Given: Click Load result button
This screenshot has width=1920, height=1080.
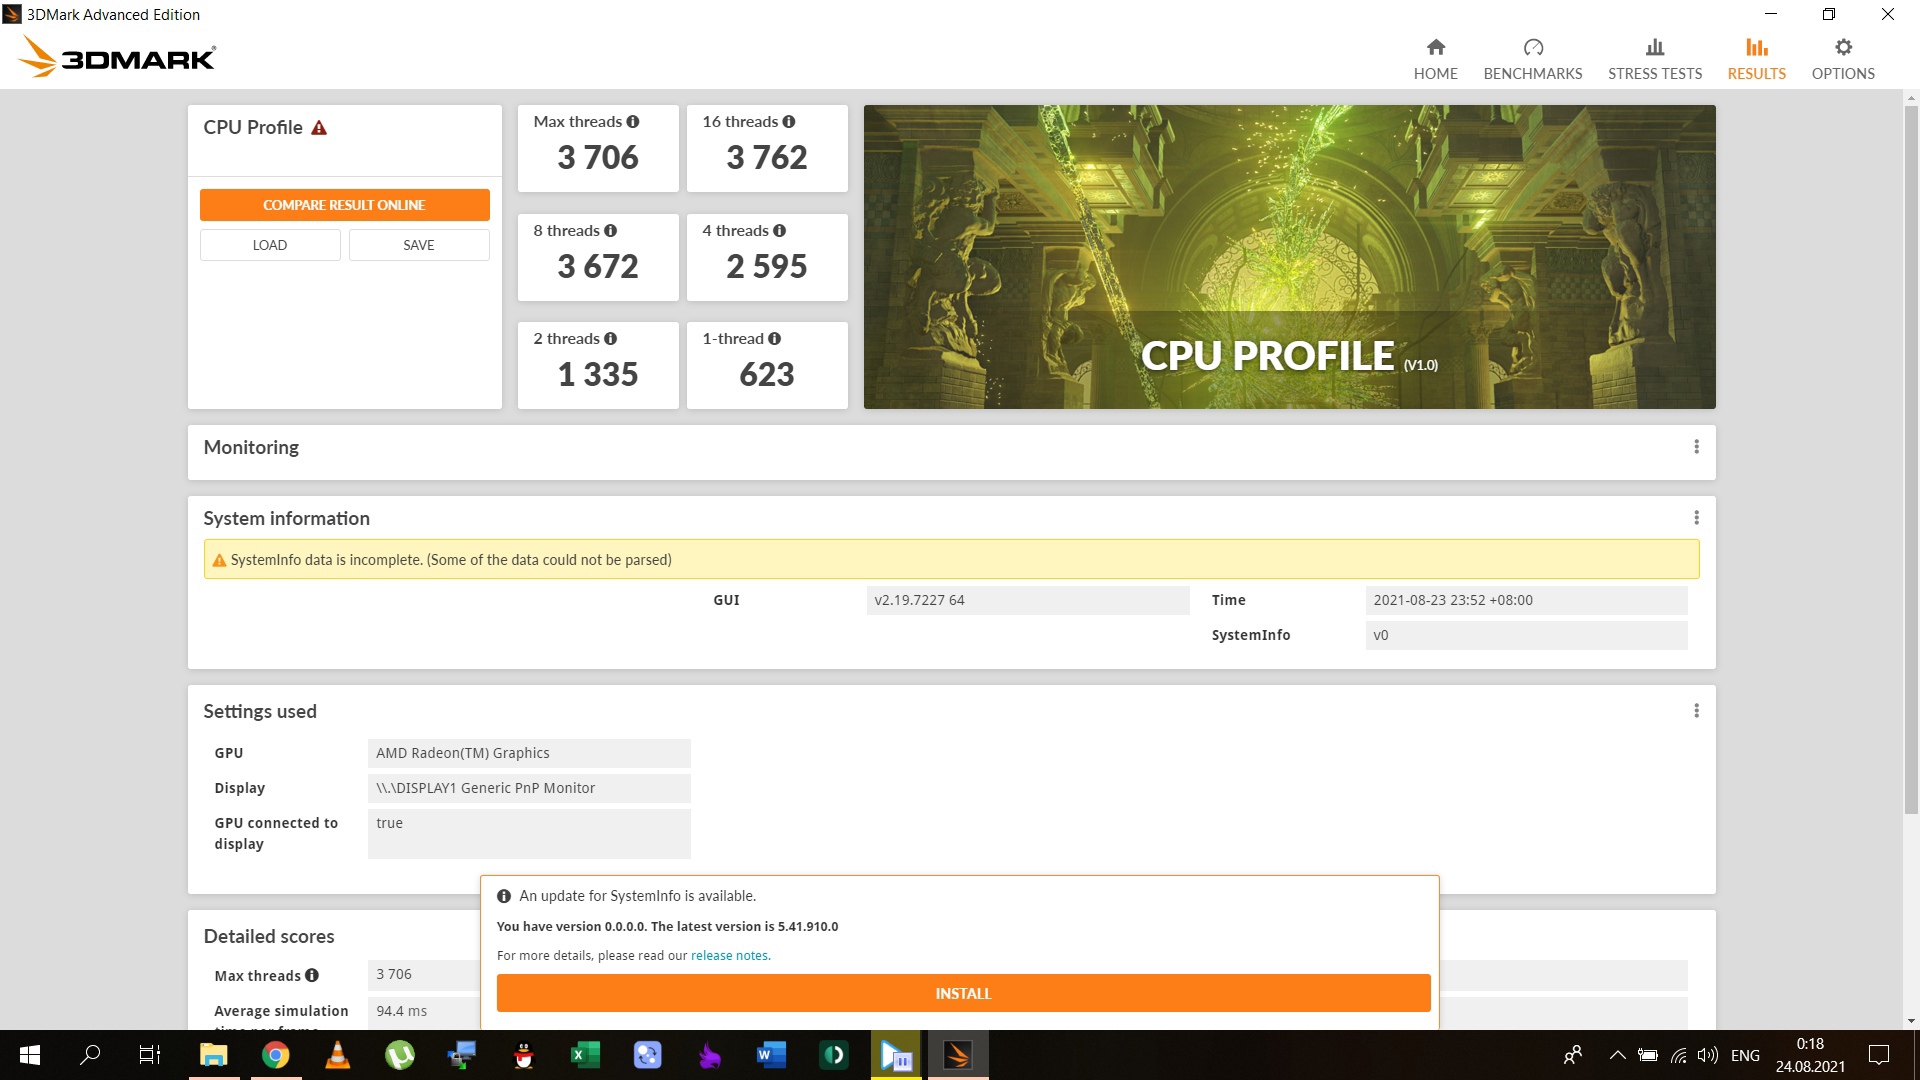Looking at the screenshot, I should [x=270, y=246].
